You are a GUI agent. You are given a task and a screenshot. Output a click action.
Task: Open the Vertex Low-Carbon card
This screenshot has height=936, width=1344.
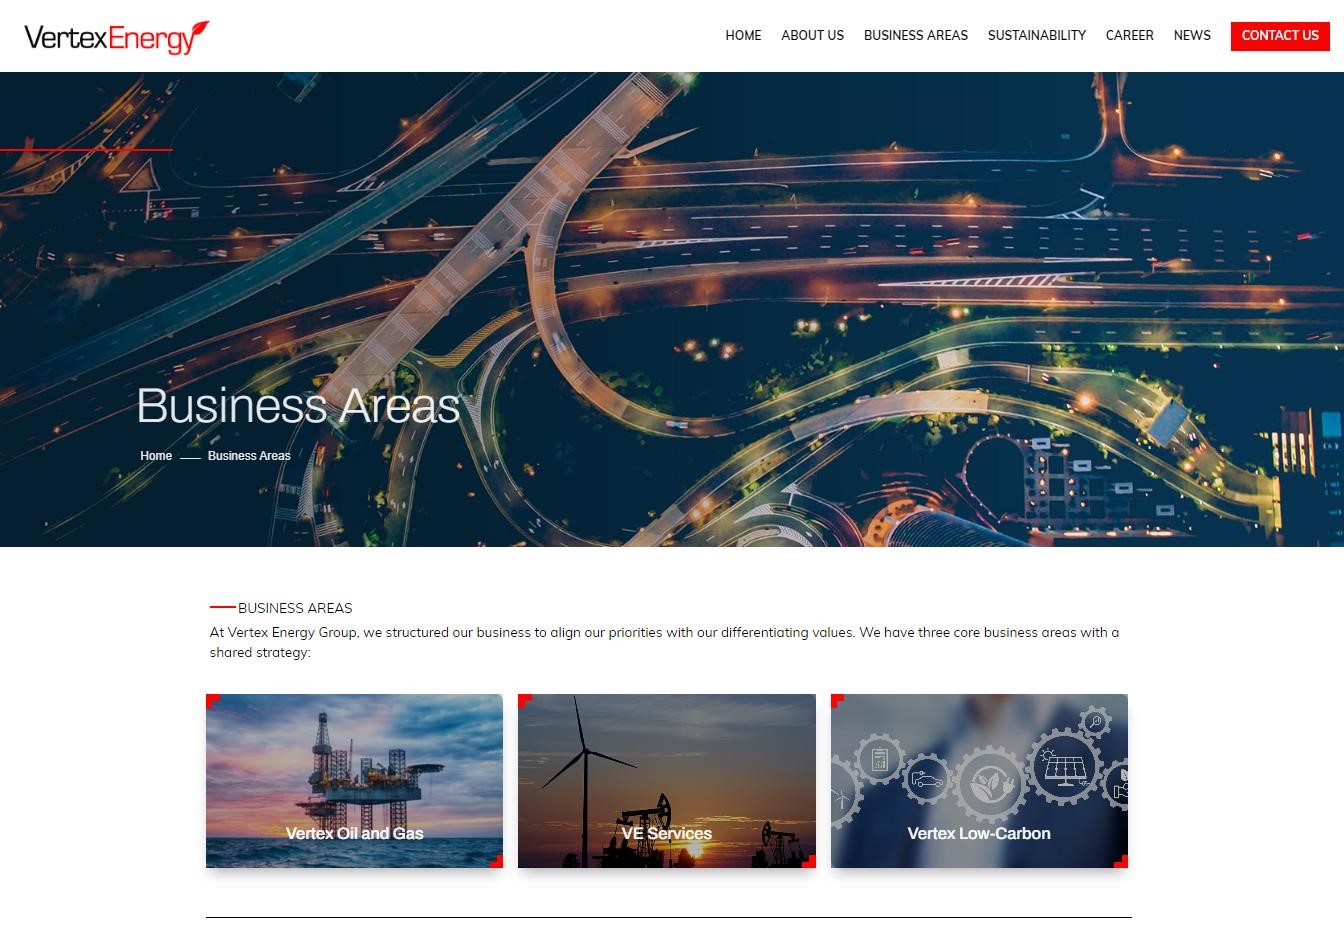pyautogui.click(x=979, y=781)
